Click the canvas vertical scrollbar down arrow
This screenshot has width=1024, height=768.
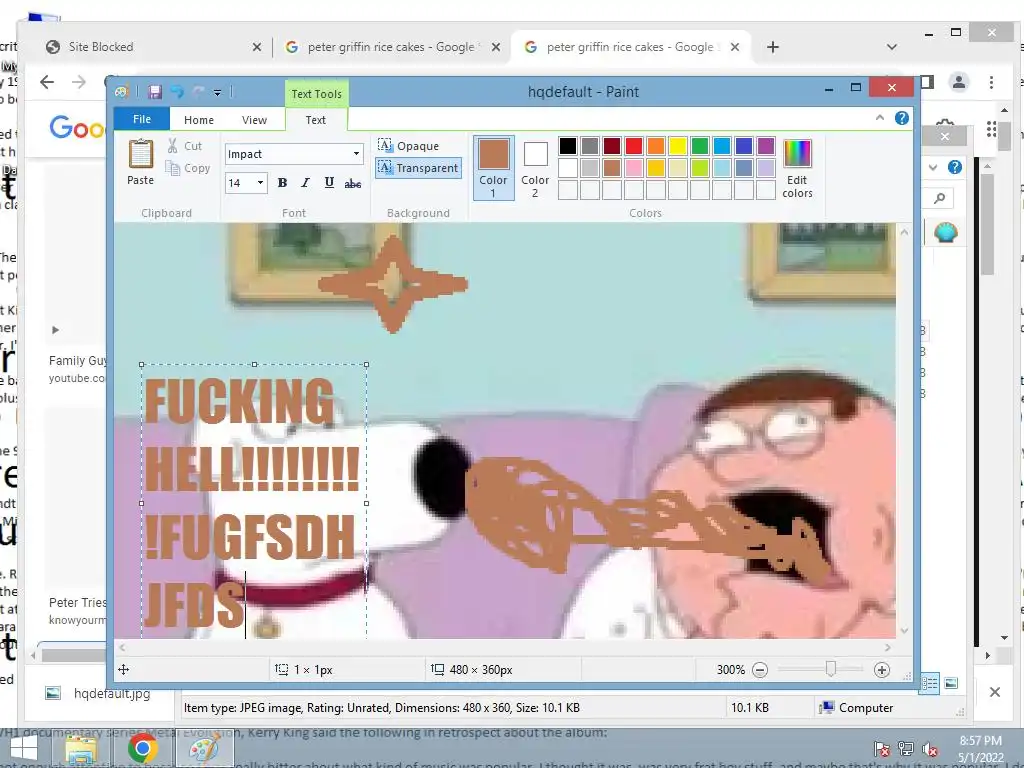pos(904,630)
